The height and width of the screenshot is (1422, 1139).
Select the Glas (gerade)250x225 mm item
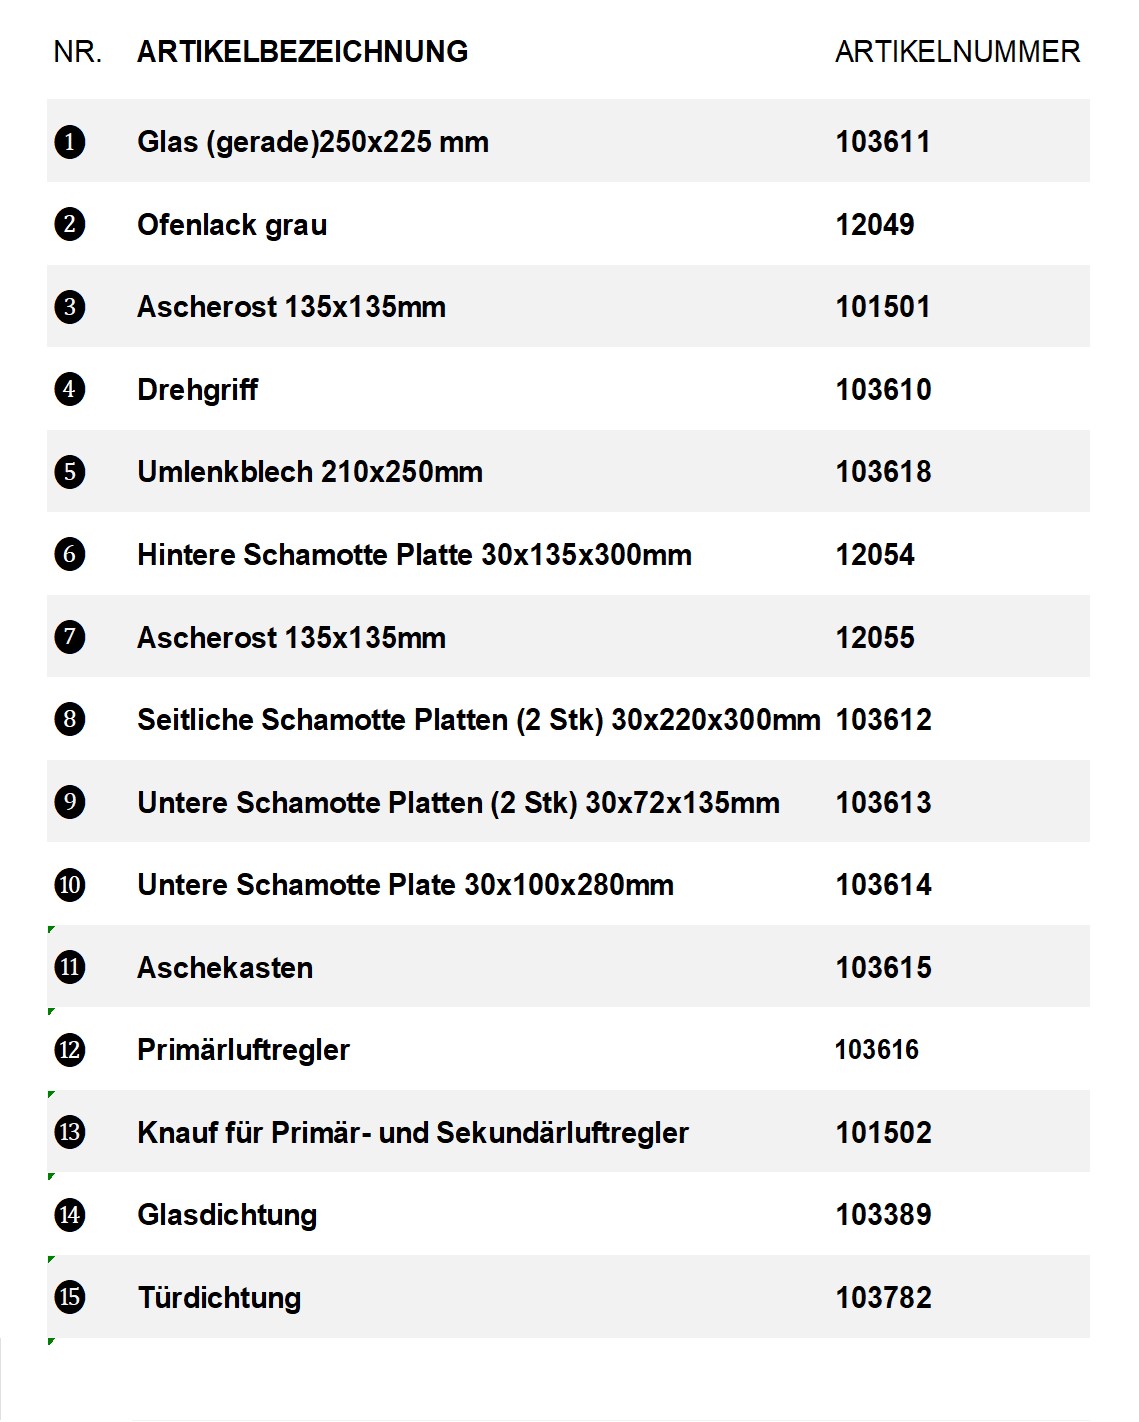(313, 143)
